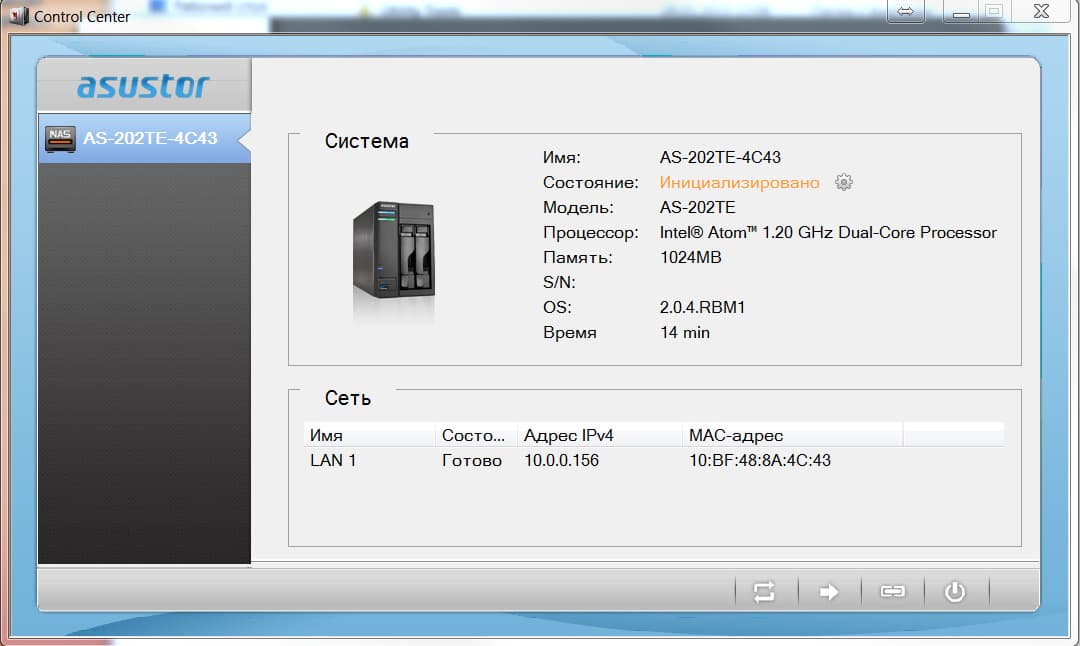Screen dimensions: 1080x646
Task: Click MAC address 10:BF:48:8A:4C:43
Action: (x=760, y=461)
